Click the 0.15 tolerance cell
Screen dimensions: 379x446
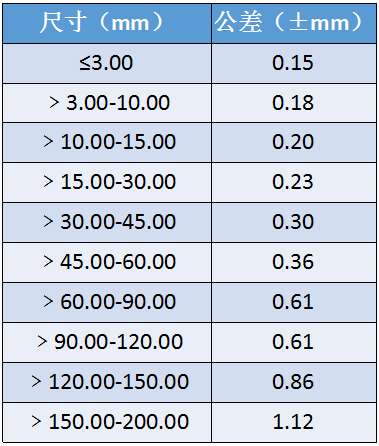coord(294,63)
